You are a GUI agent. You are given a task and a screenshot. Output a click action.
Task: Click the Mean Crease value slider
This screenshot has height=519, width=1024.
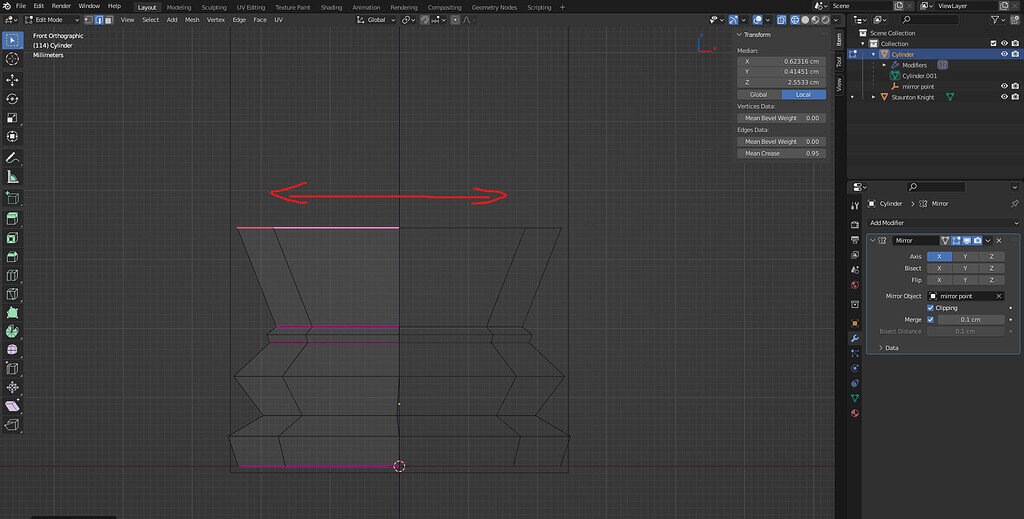click(782, 153)
